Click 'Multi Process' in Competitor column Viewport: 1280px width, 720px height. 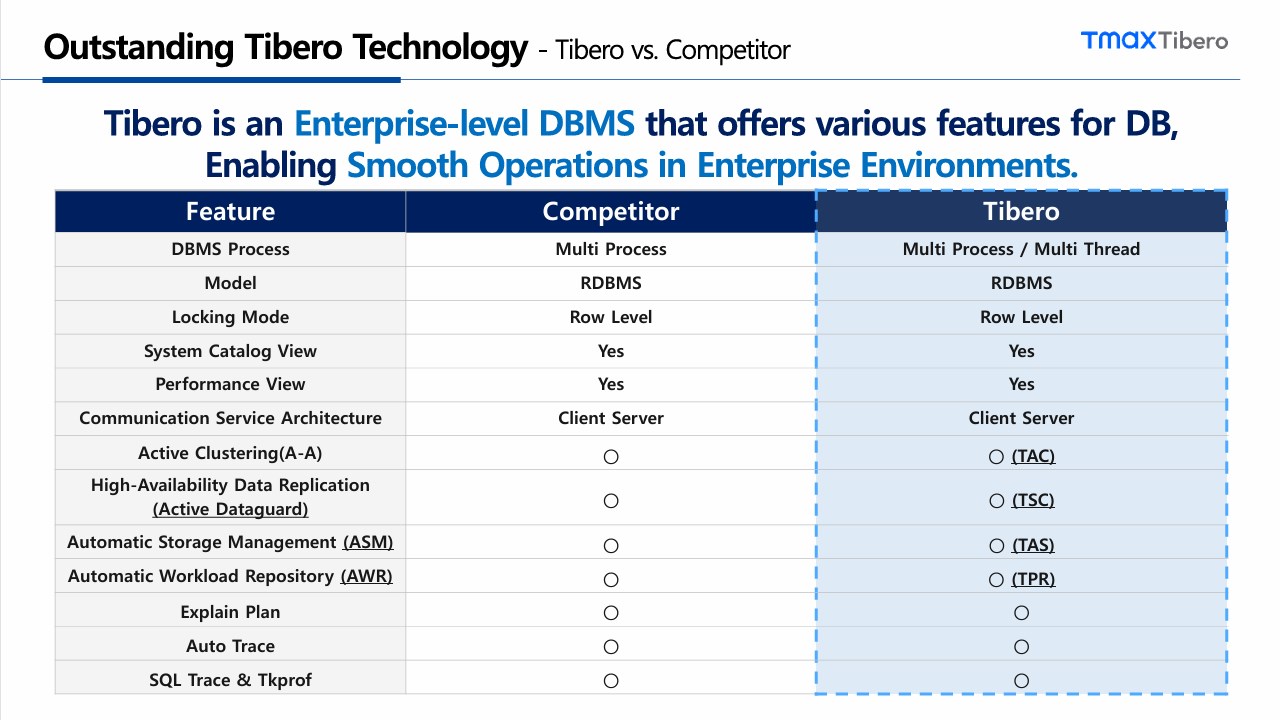611,249
